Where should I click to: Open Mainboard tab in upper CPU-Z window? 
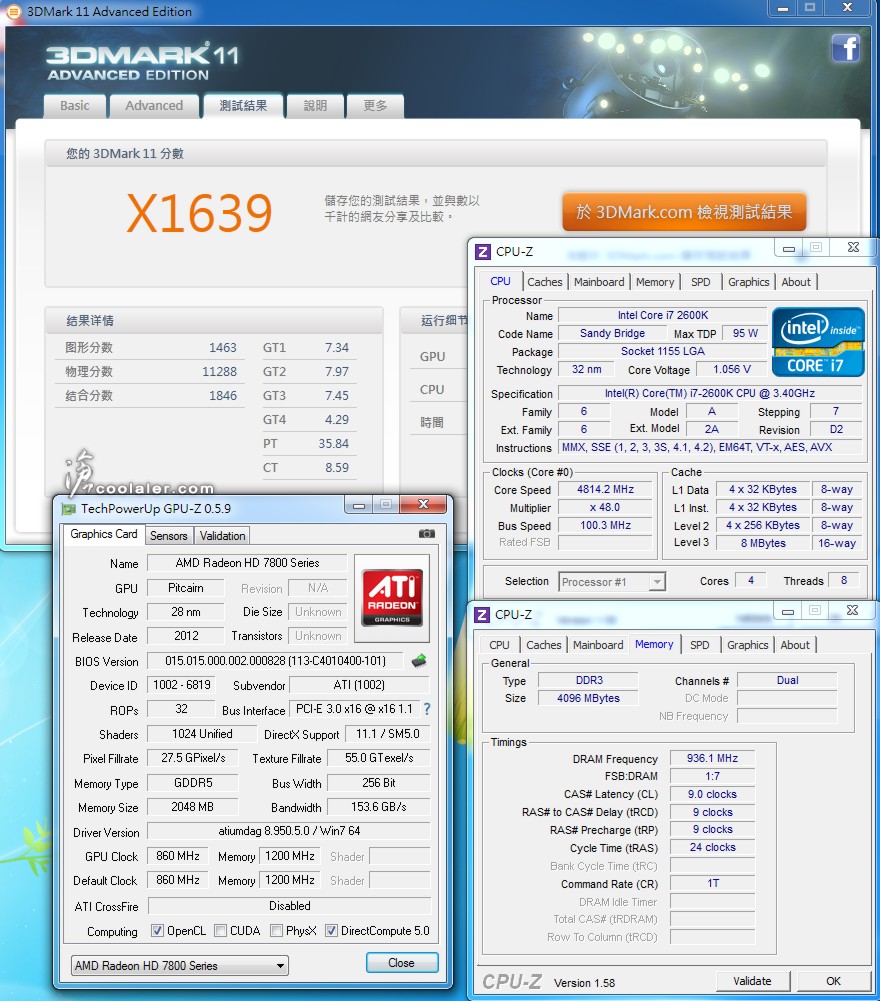click(x=599, y=282)
